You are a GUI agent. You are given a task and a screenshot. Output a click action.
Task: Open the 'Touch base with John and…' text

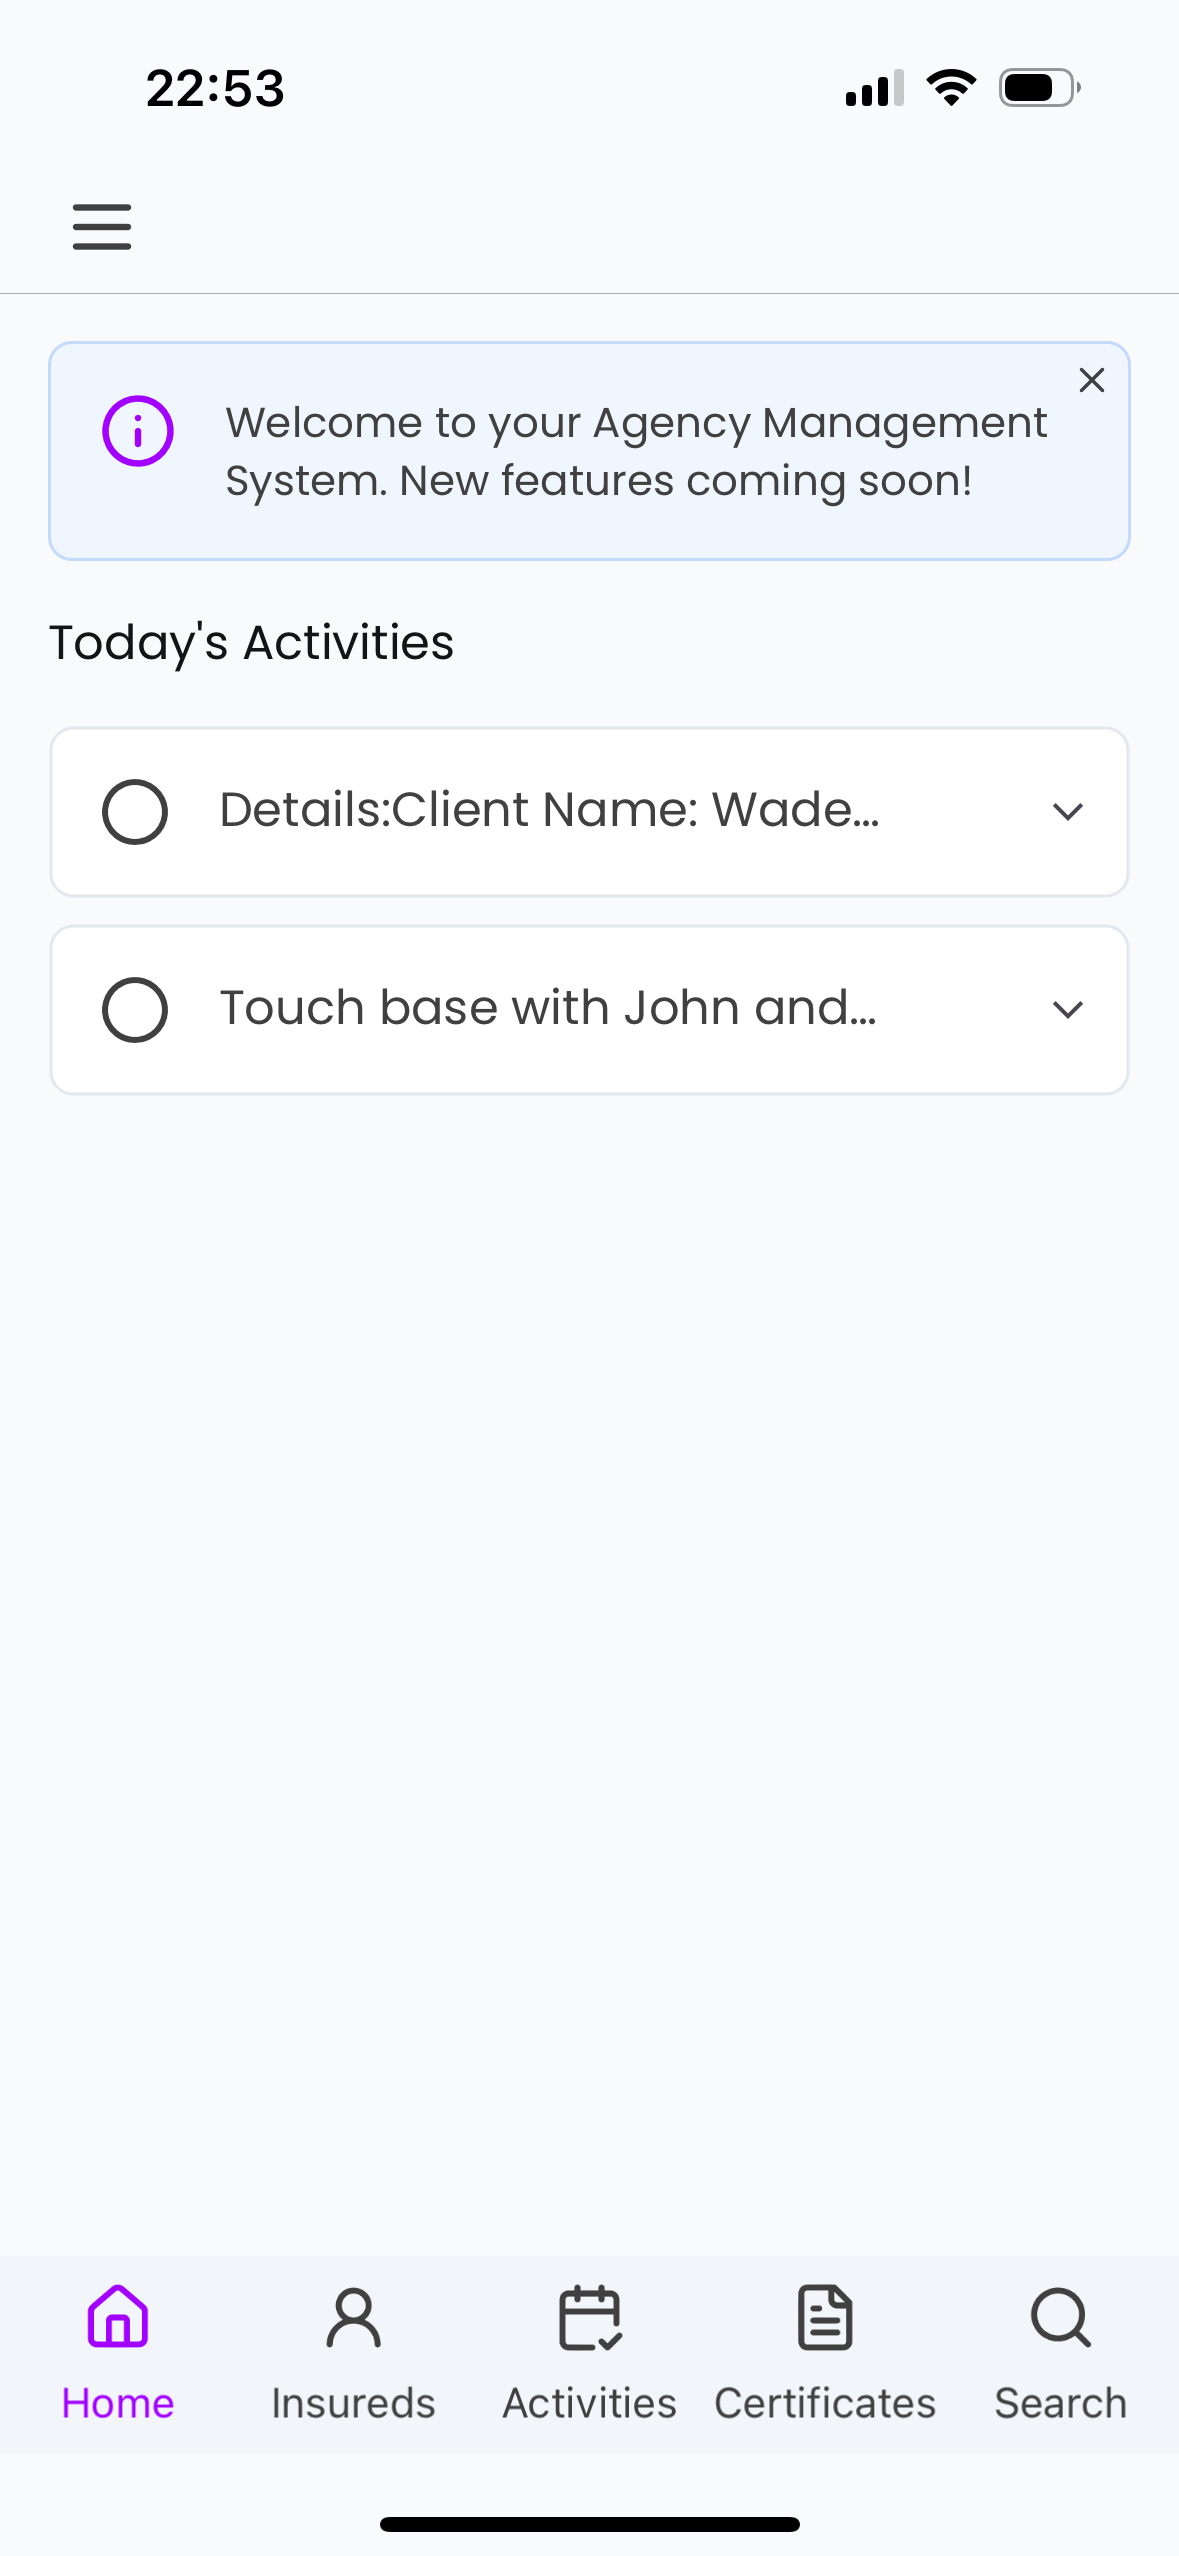pyautogui.click(x=548, y=1008)
